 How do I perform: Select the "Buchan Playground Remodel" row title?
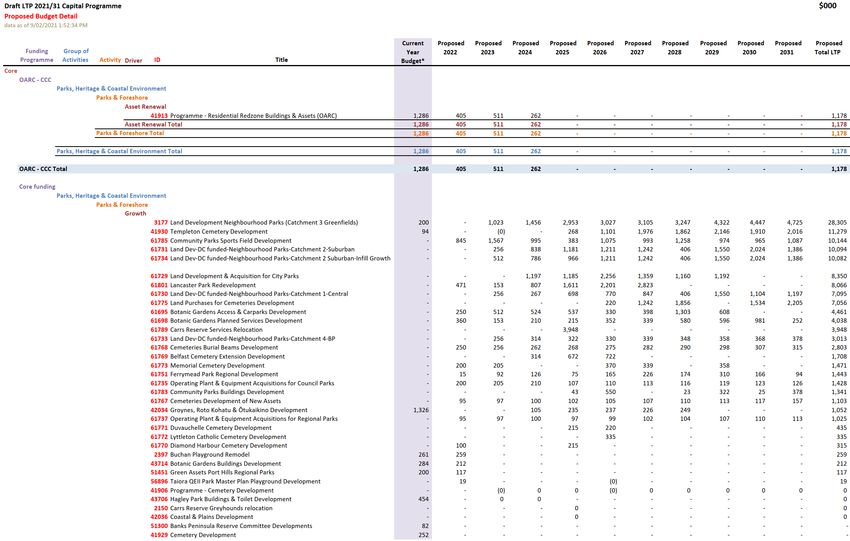tap(210, 454)
